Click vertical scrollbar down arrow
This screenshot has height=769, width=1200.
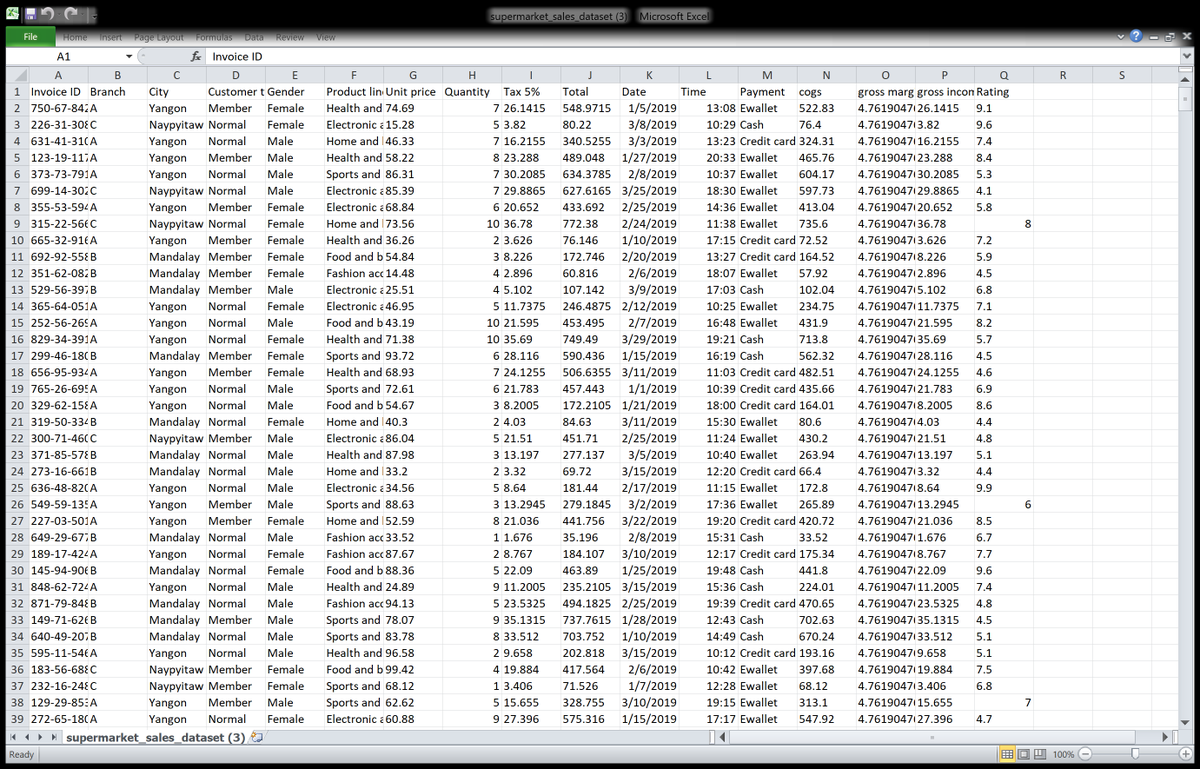(x=1185, y=721)
